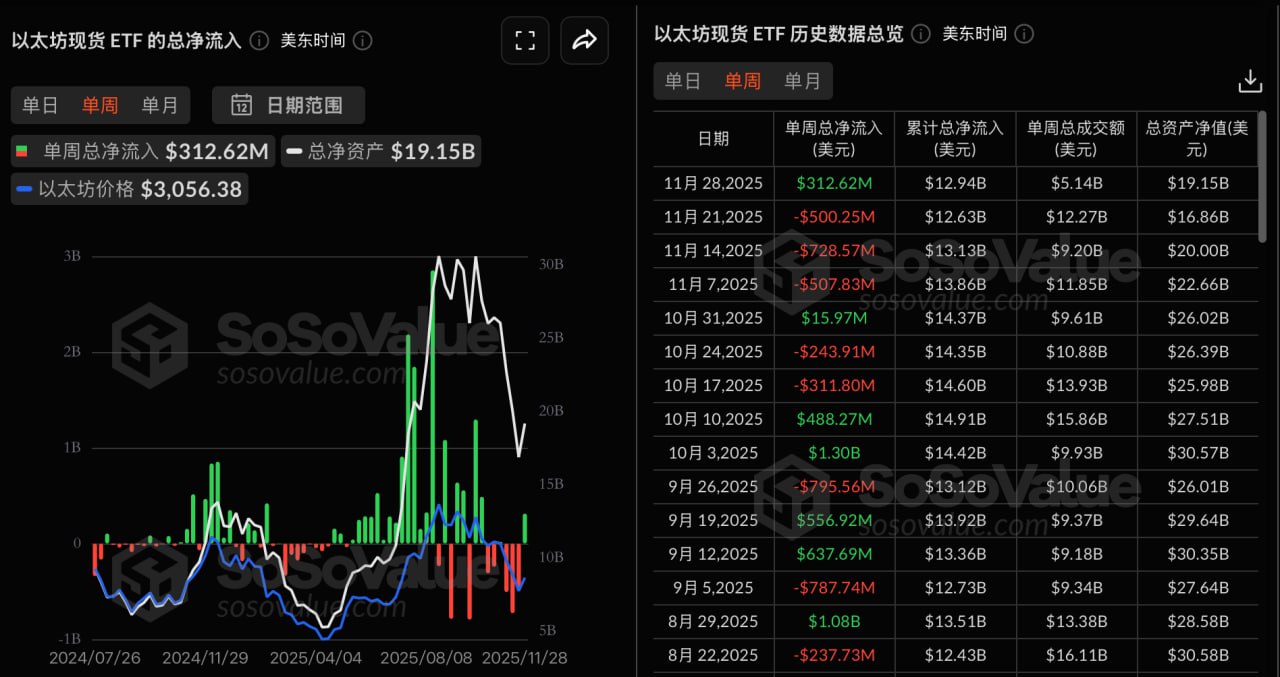
Task: Select 单月 tab in history table
Action: click(x=802, y=81)
